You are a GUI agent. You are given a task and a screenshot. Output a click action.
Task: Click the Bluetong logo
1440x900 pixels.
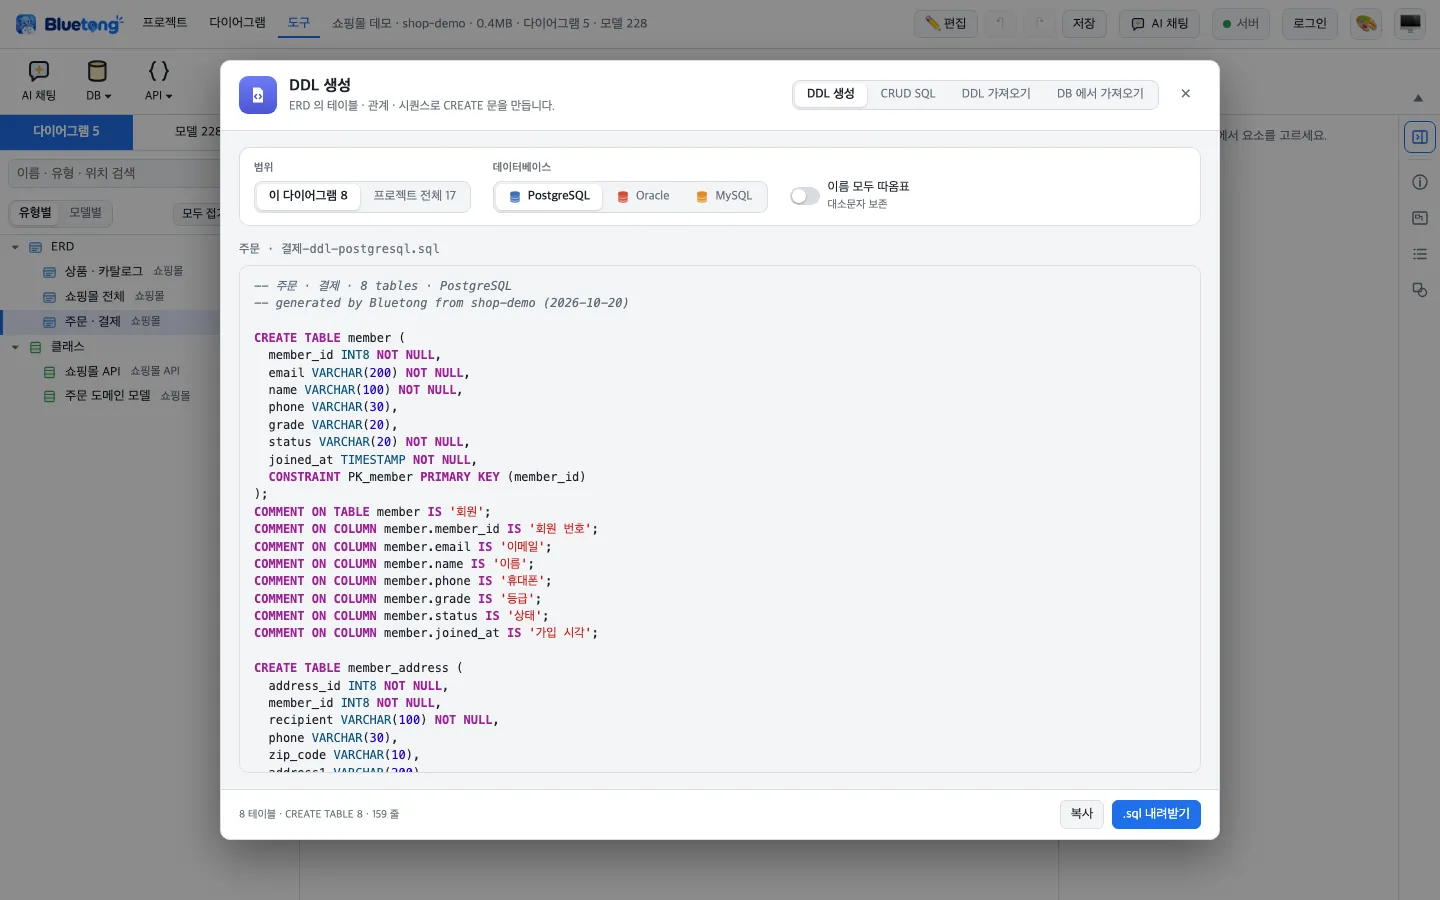point(70,23)
